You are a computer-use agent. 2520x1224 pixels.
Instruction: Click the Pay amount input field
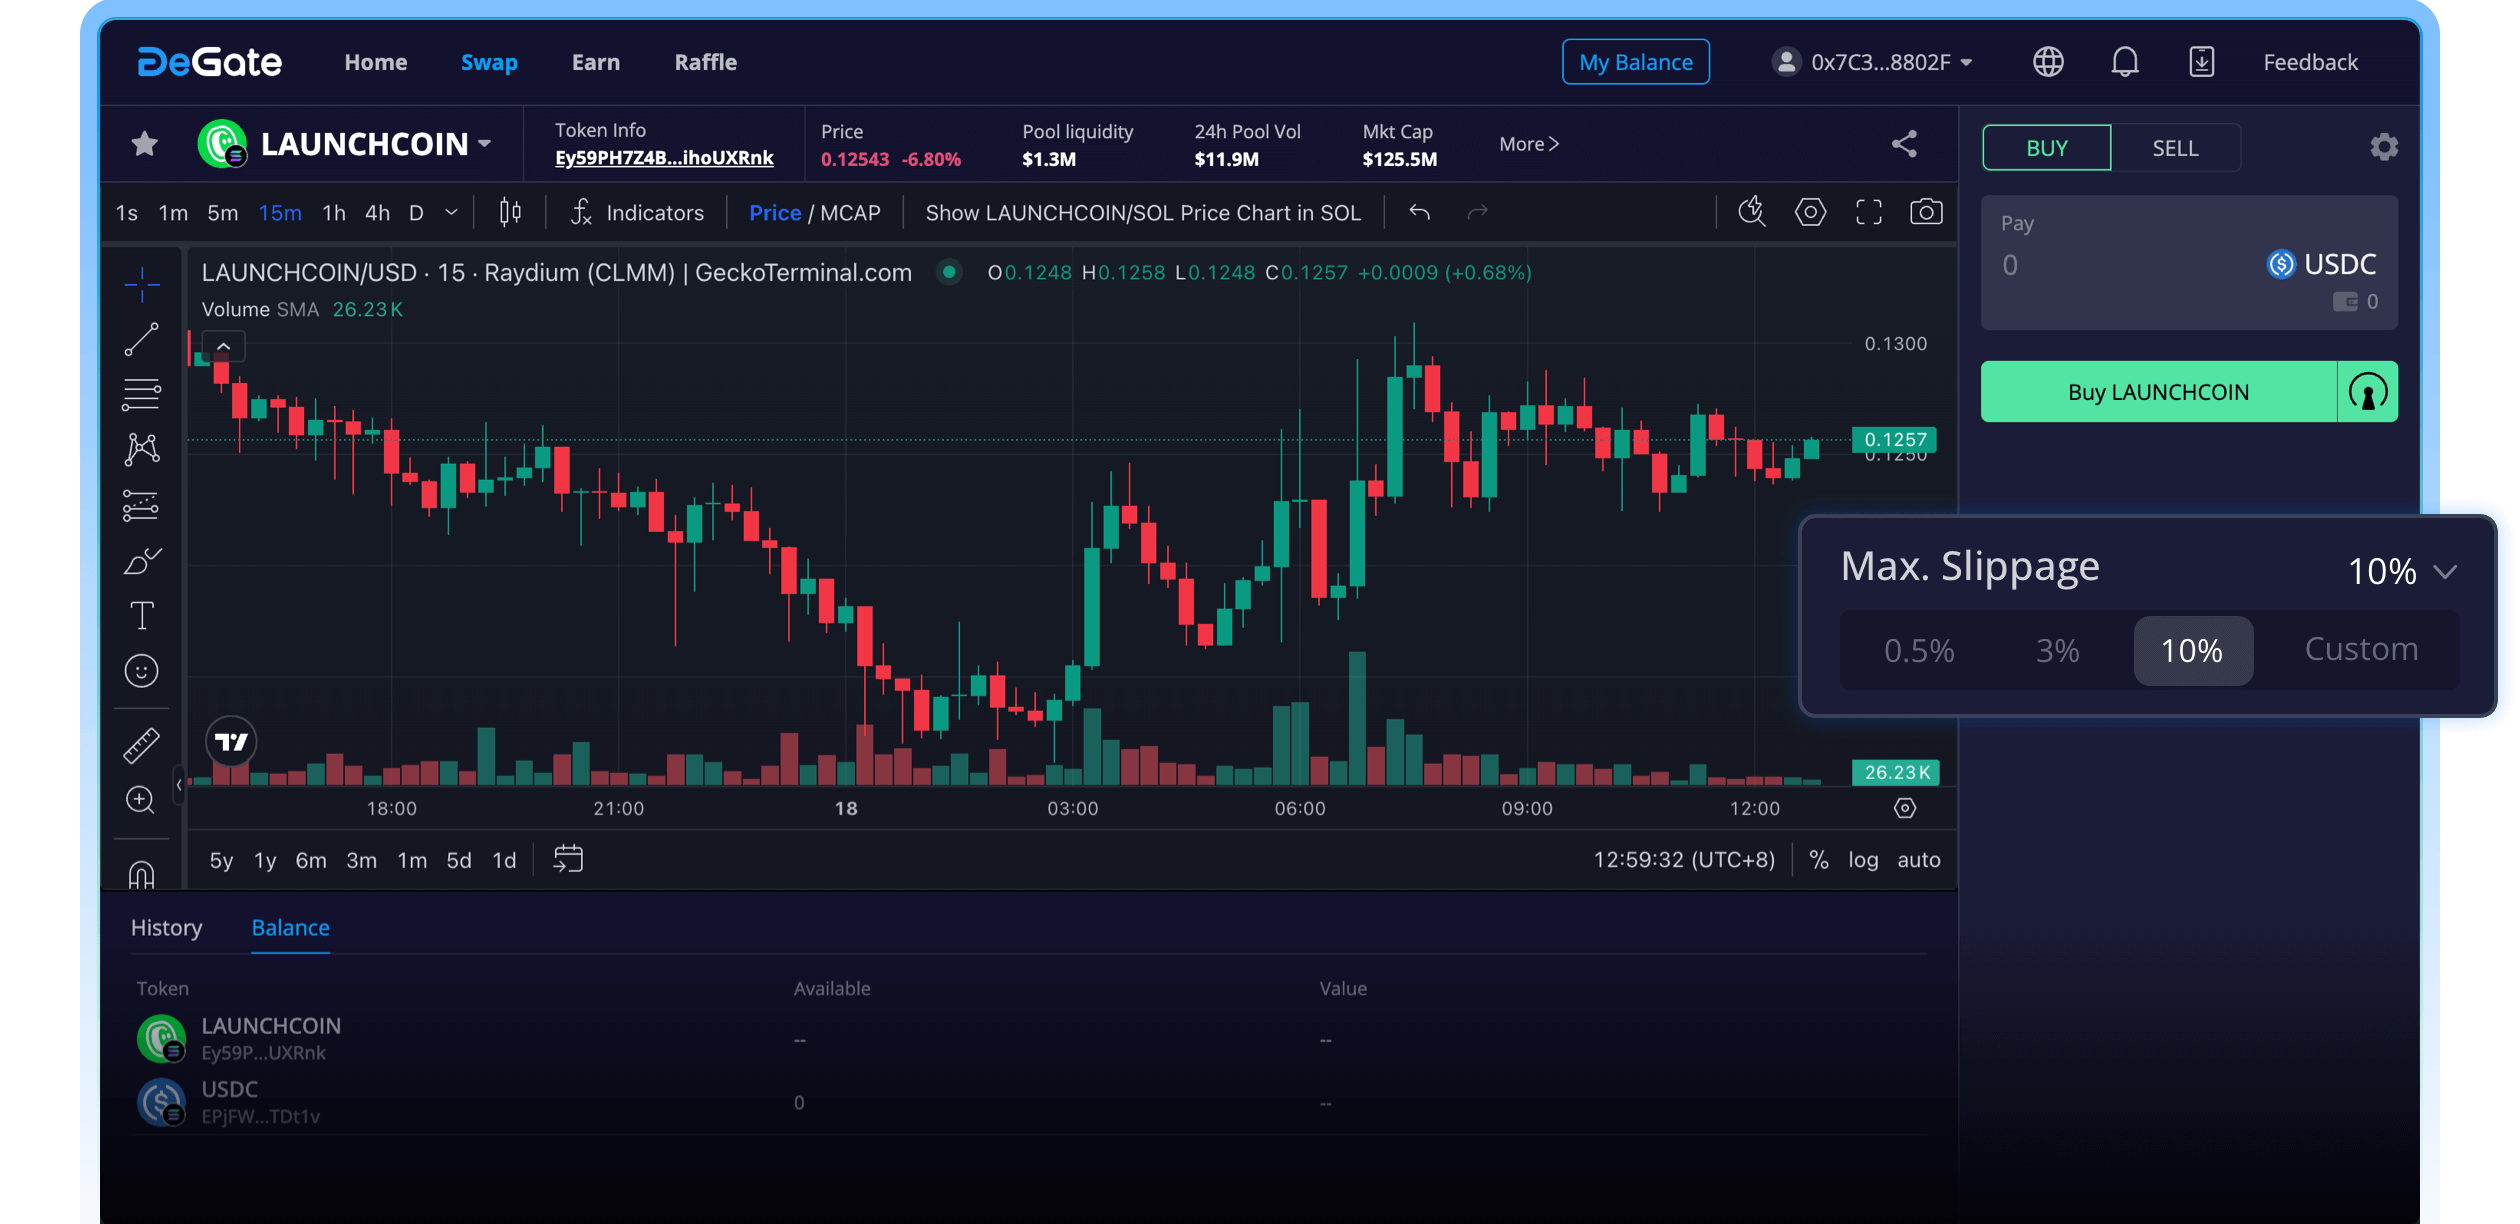[x=2120, y=265]
